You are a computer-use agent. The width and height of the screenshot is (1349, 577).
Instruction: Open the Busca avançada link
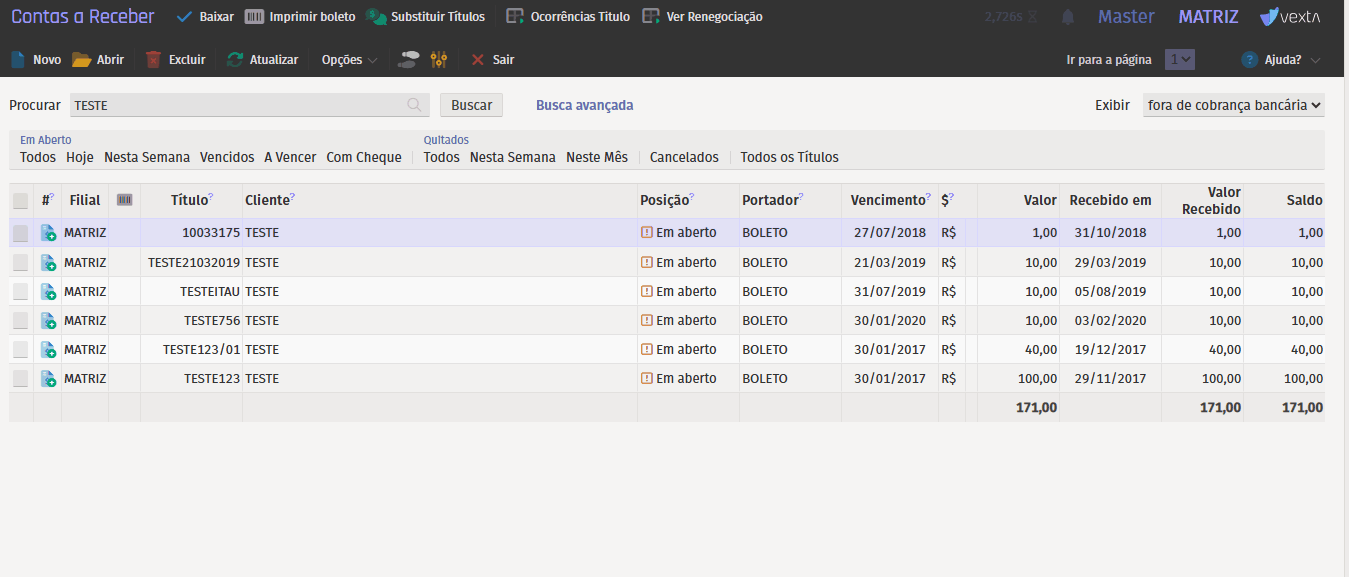click(584, 105)
